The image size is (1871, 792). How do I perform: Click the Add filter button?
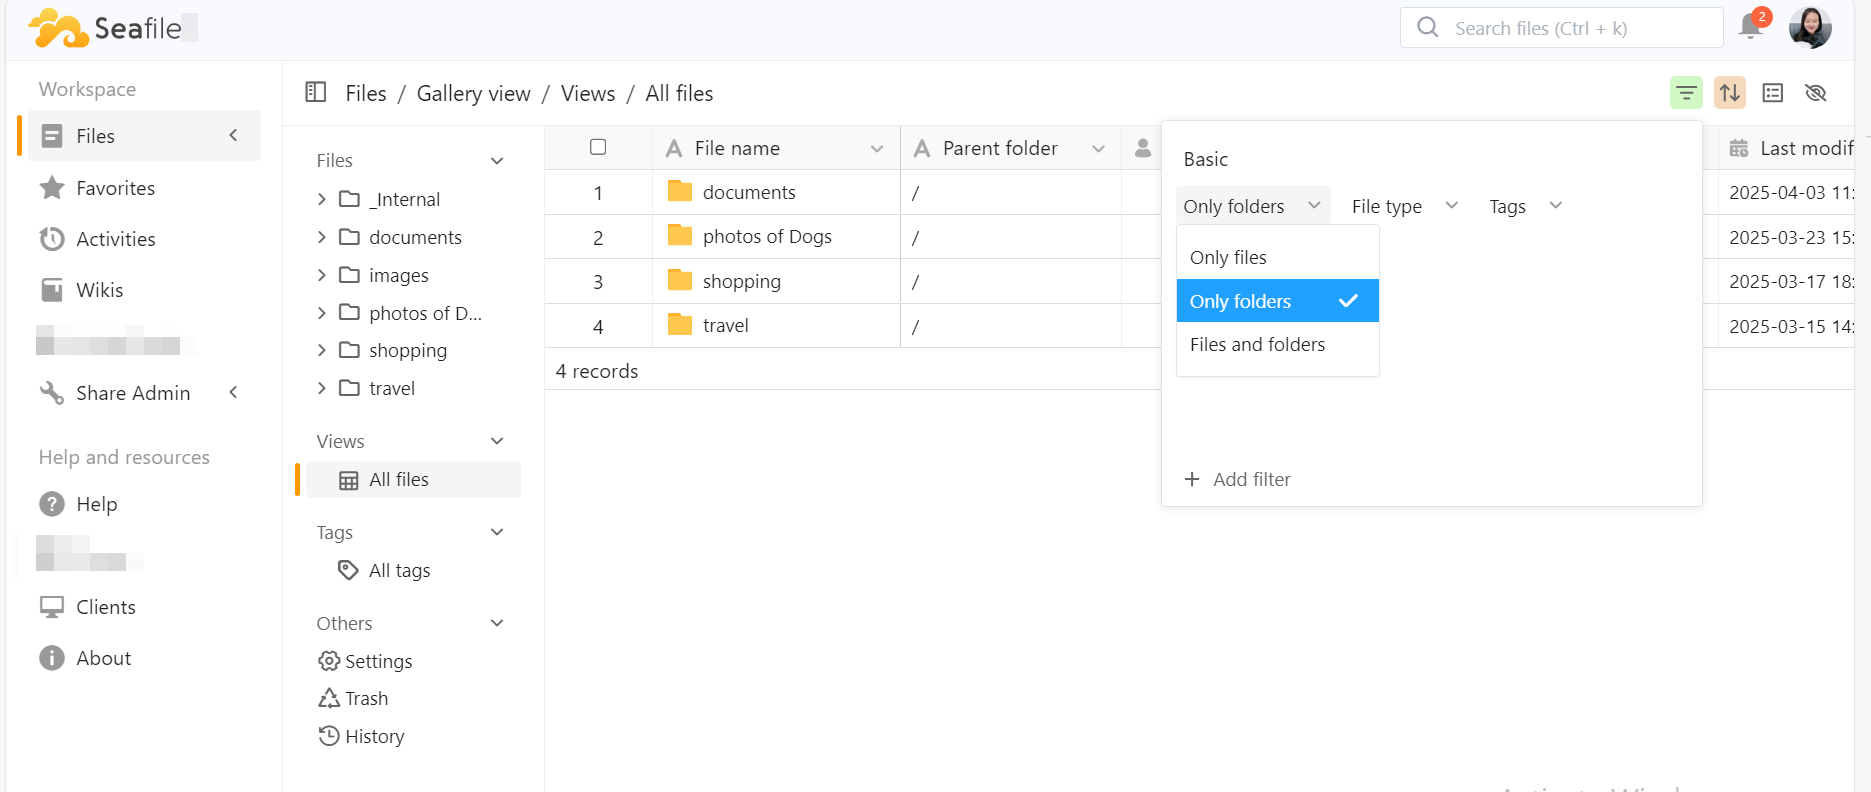pyautogui.click(x=1238, y=479)
